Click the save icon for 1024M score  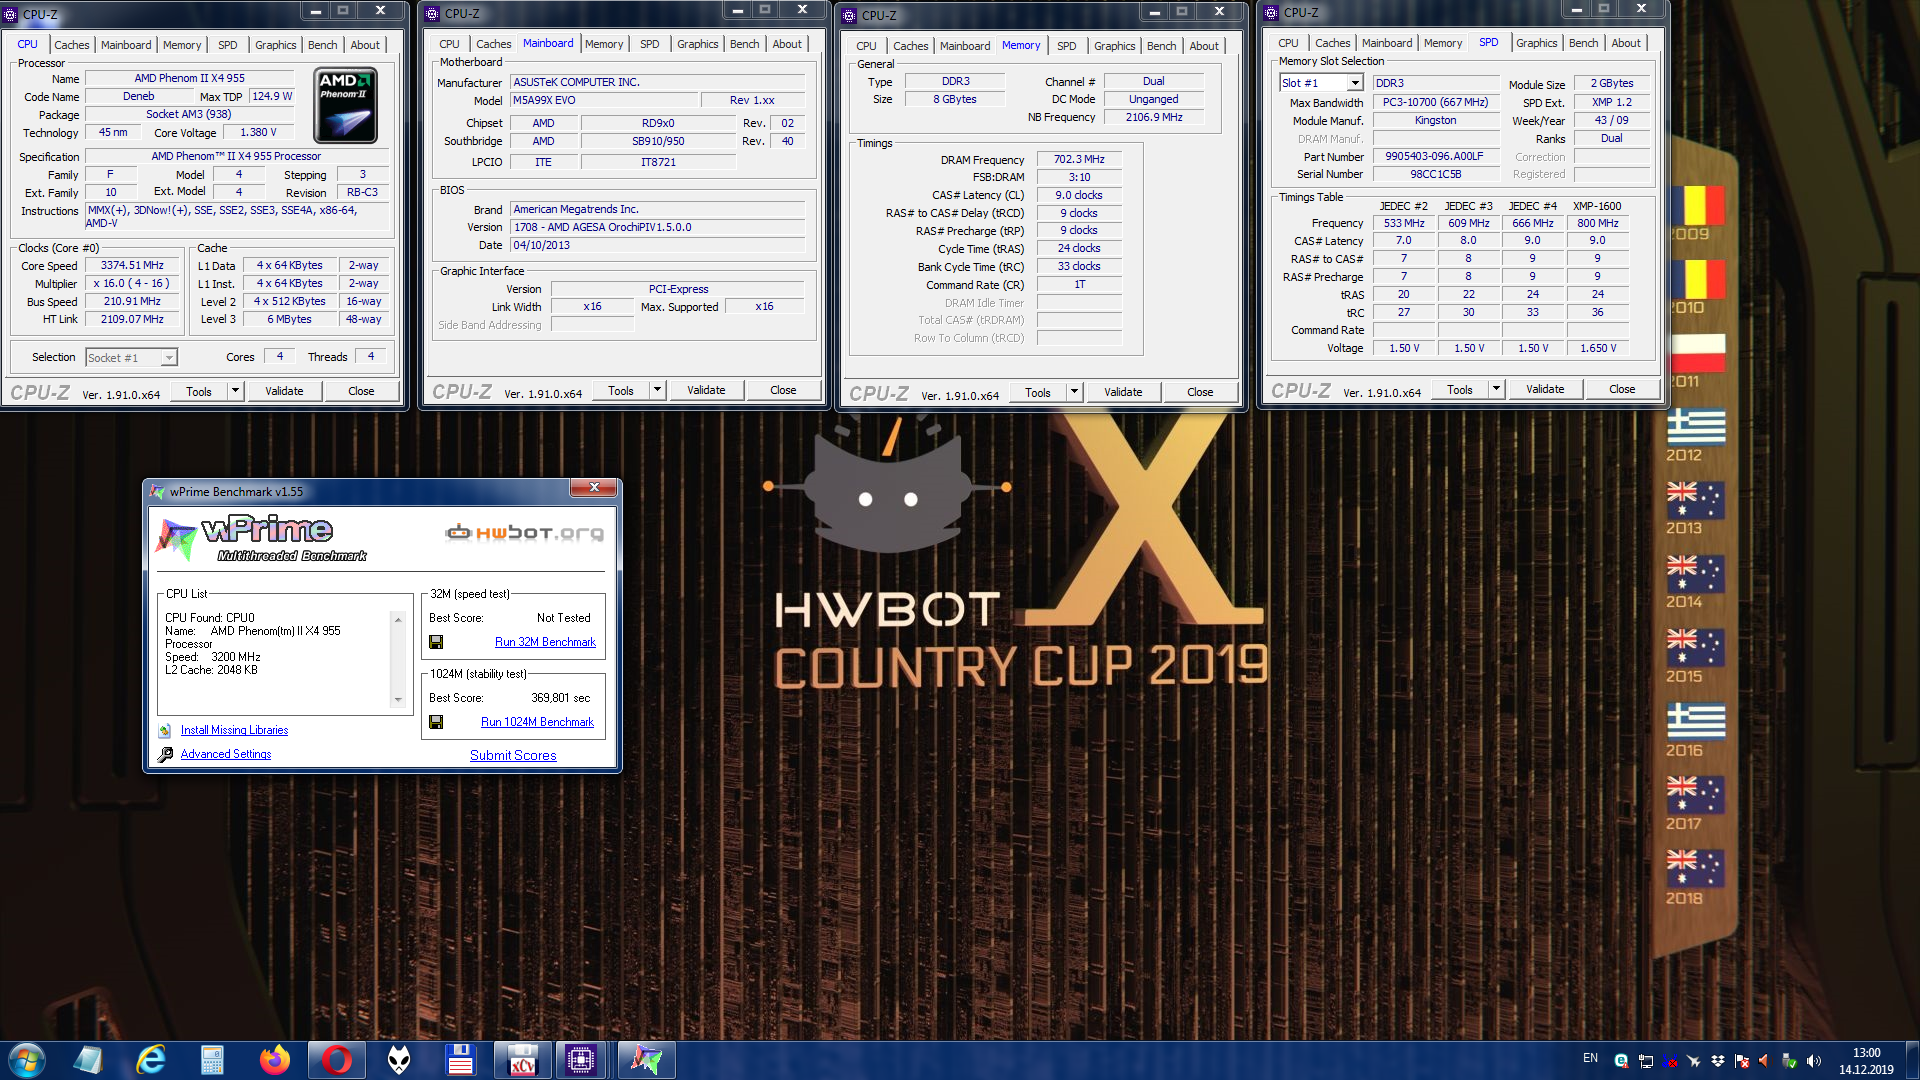(436, 722)
